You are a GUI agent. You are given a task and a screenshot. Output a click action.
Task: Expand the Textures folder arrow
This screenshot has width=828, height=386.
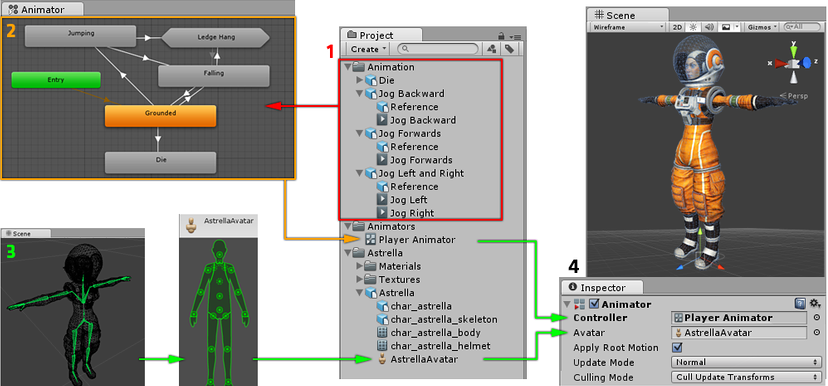click(x=360, y=279)
